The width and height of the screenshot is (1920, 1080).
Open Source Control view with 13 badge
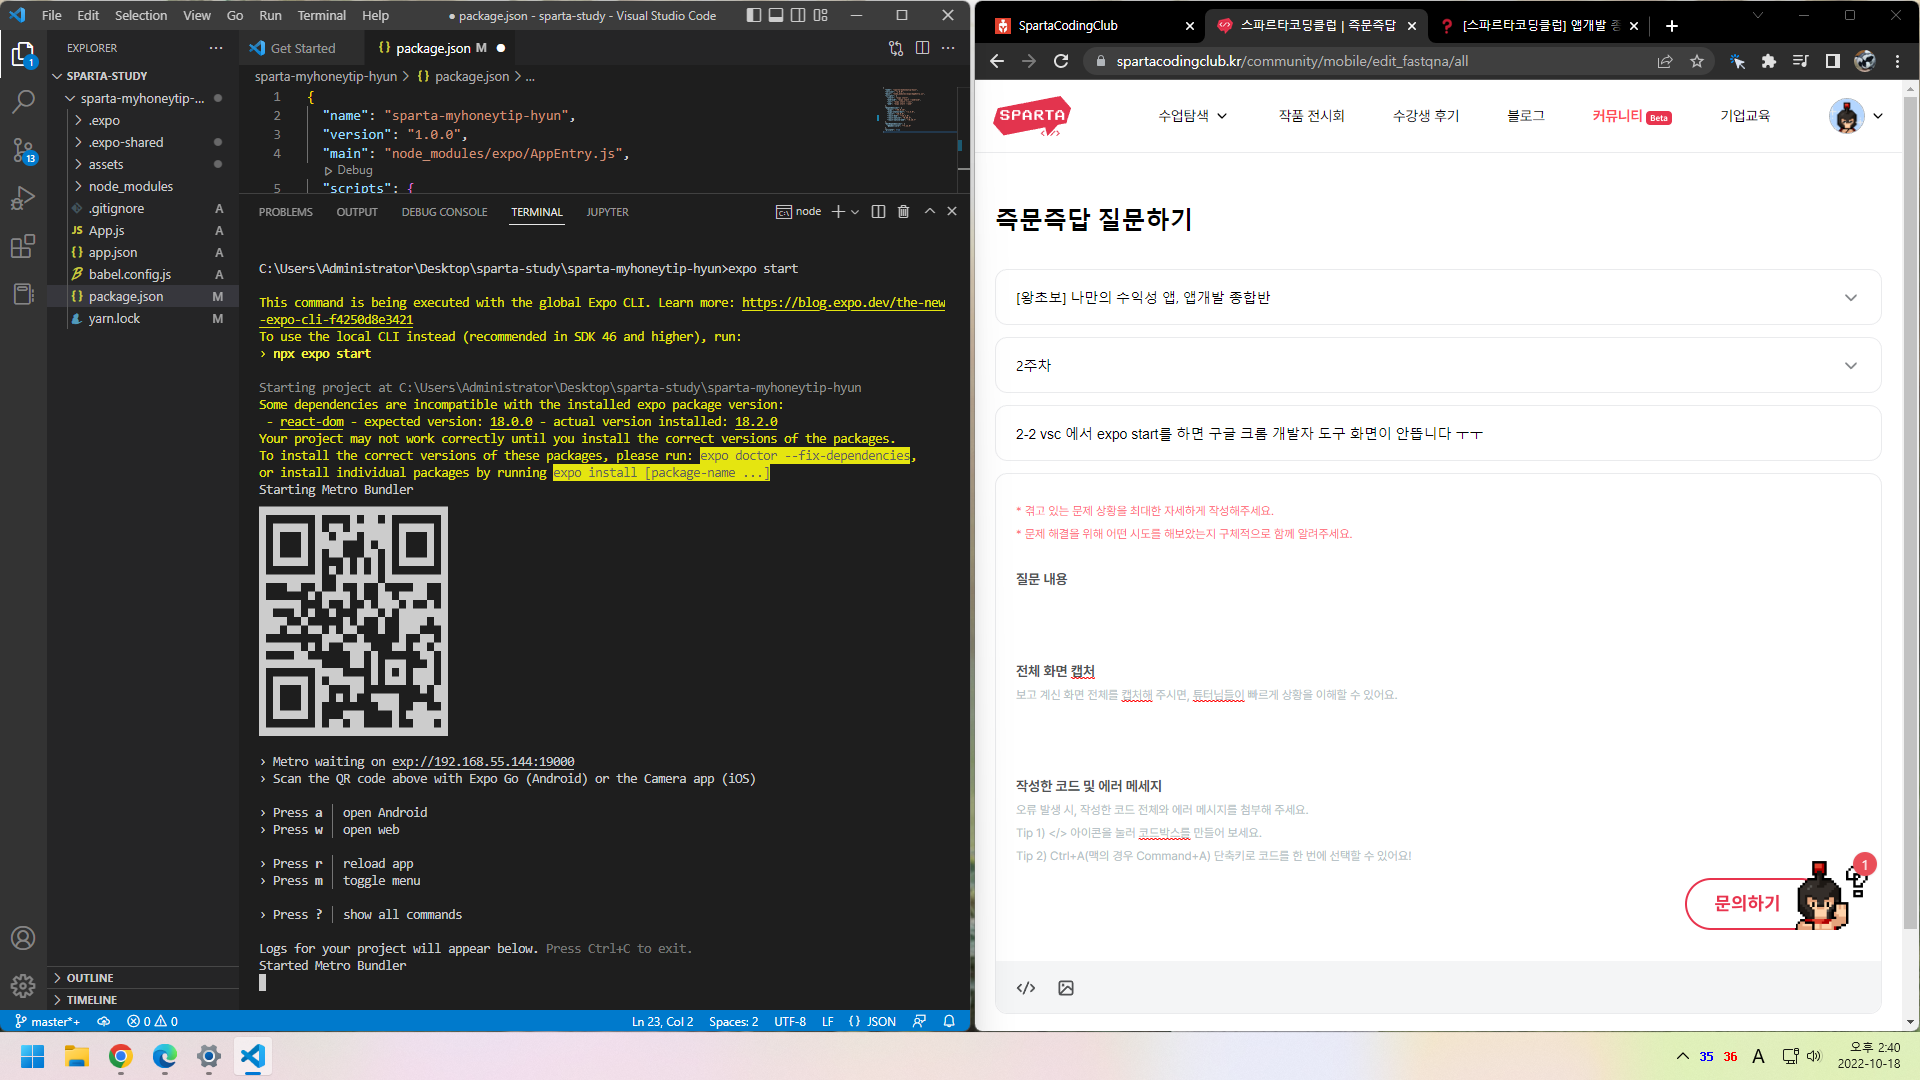[23, 150]
